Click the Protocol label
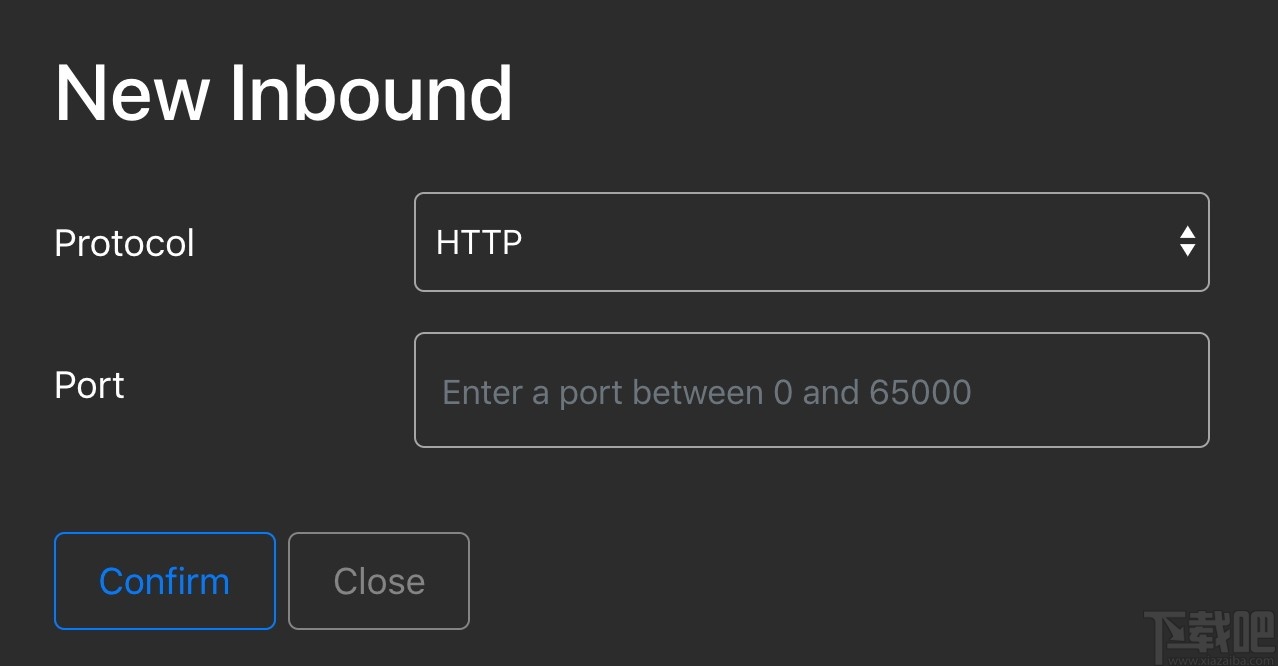Screen dimensions: 1278x666 [x=124, y=243]
